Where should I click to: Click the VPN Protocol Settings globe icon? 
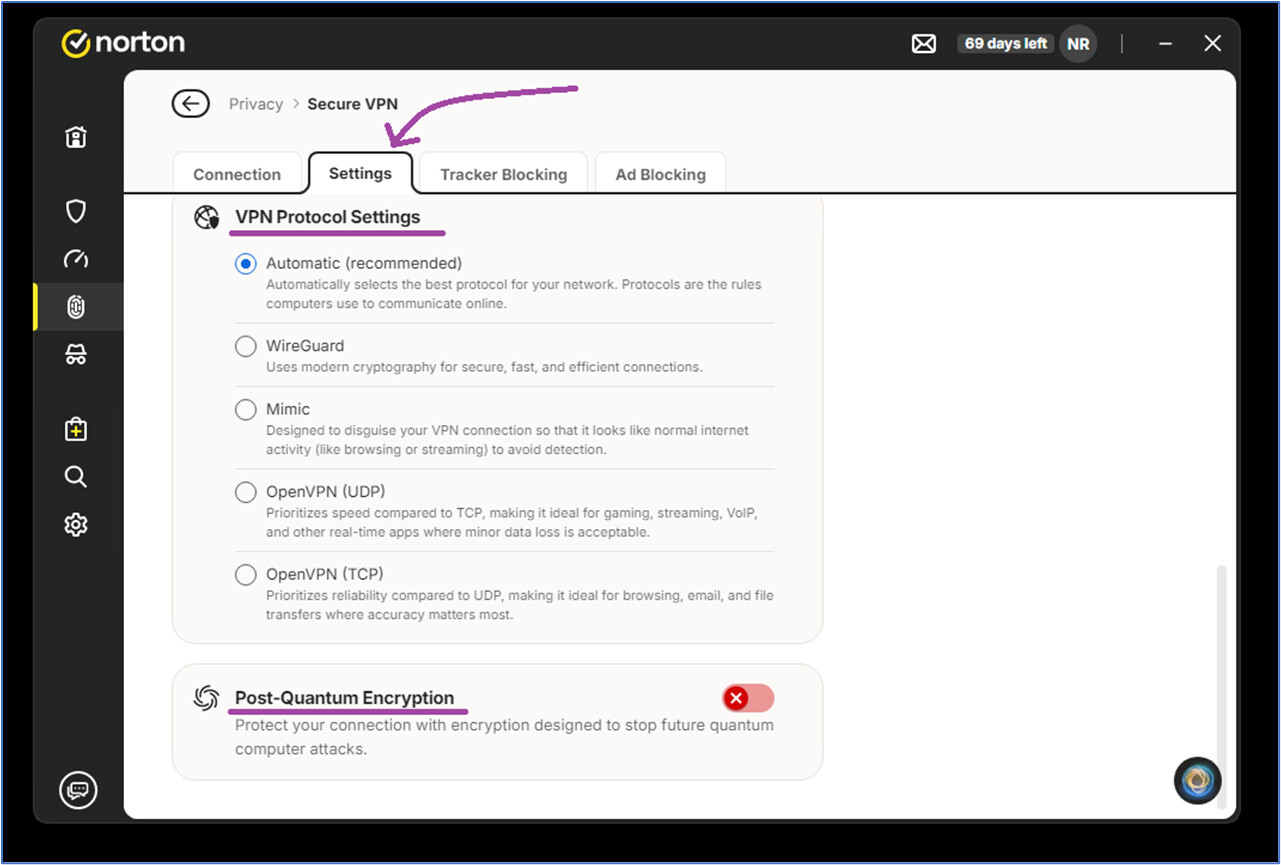(x=207, y=218)
